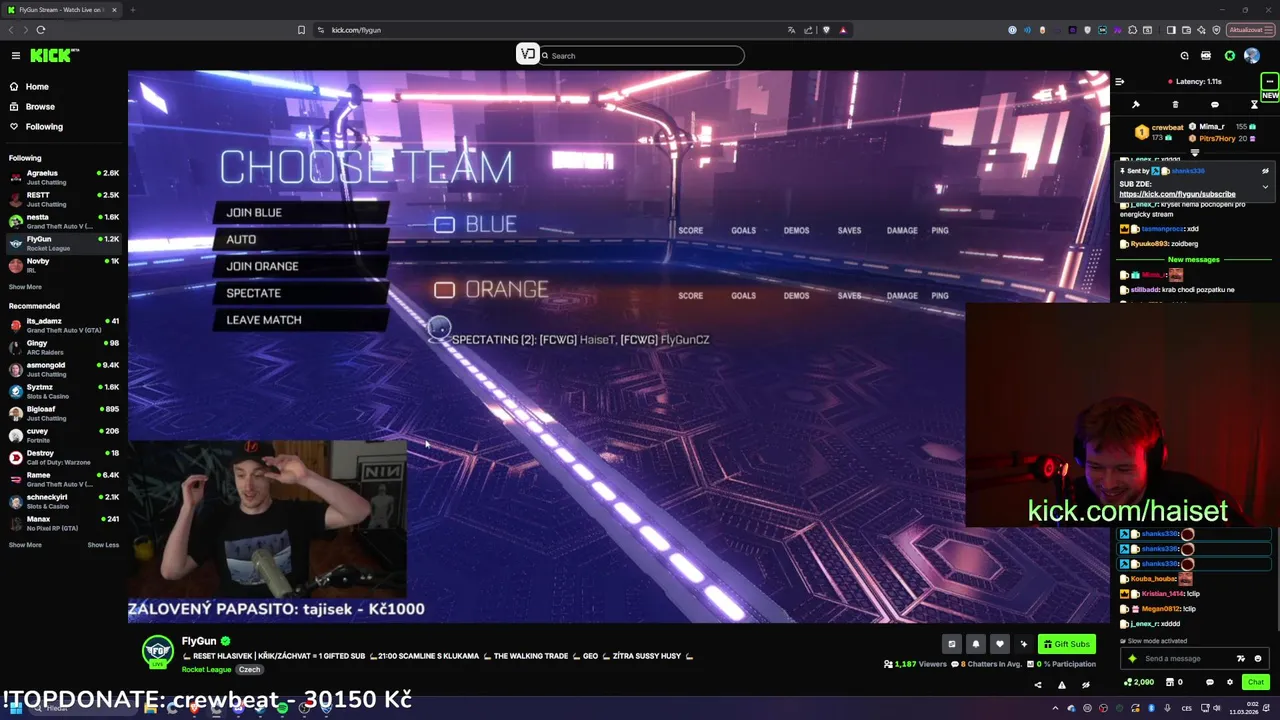Click the Czech language tag
Screen dimensions: 1280x720
[x=249, y=670]
